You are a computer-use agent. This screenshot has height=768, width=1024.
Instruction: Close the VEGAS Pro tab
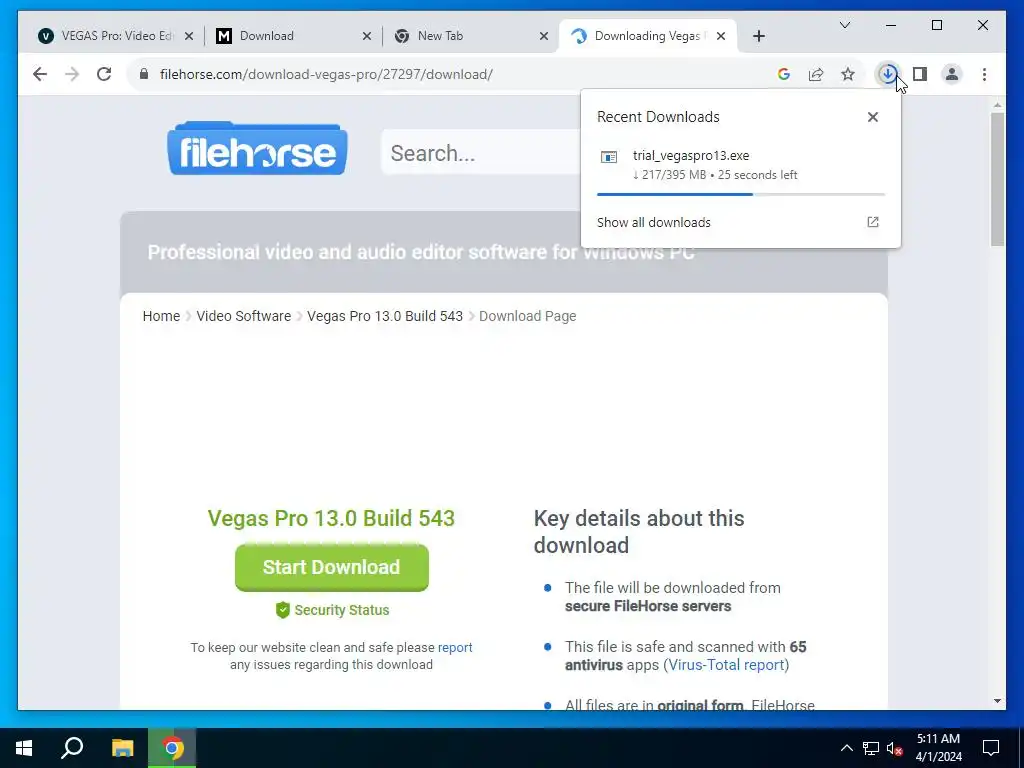pos(189,36)
